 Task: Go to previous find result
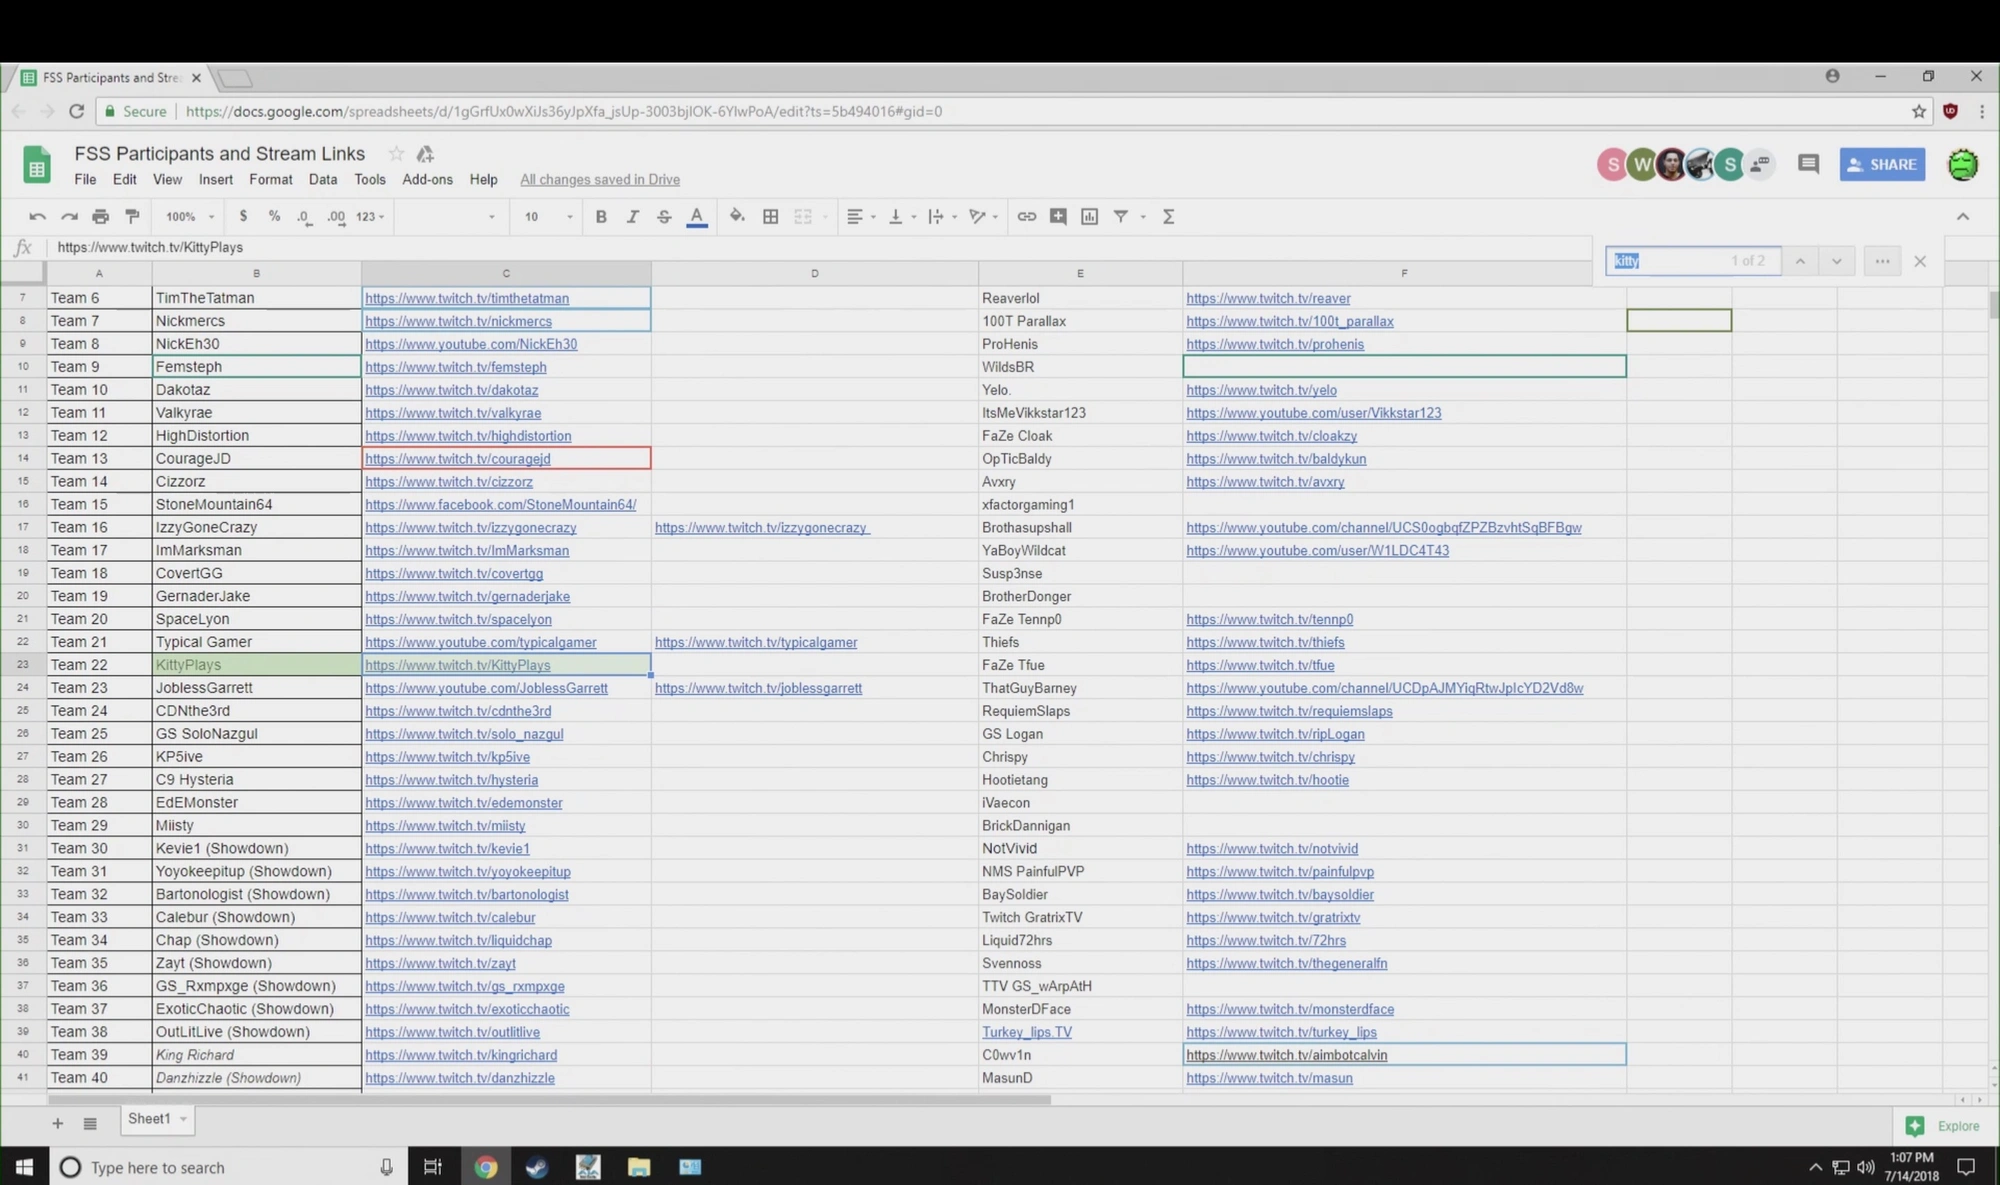(1800, 261)
